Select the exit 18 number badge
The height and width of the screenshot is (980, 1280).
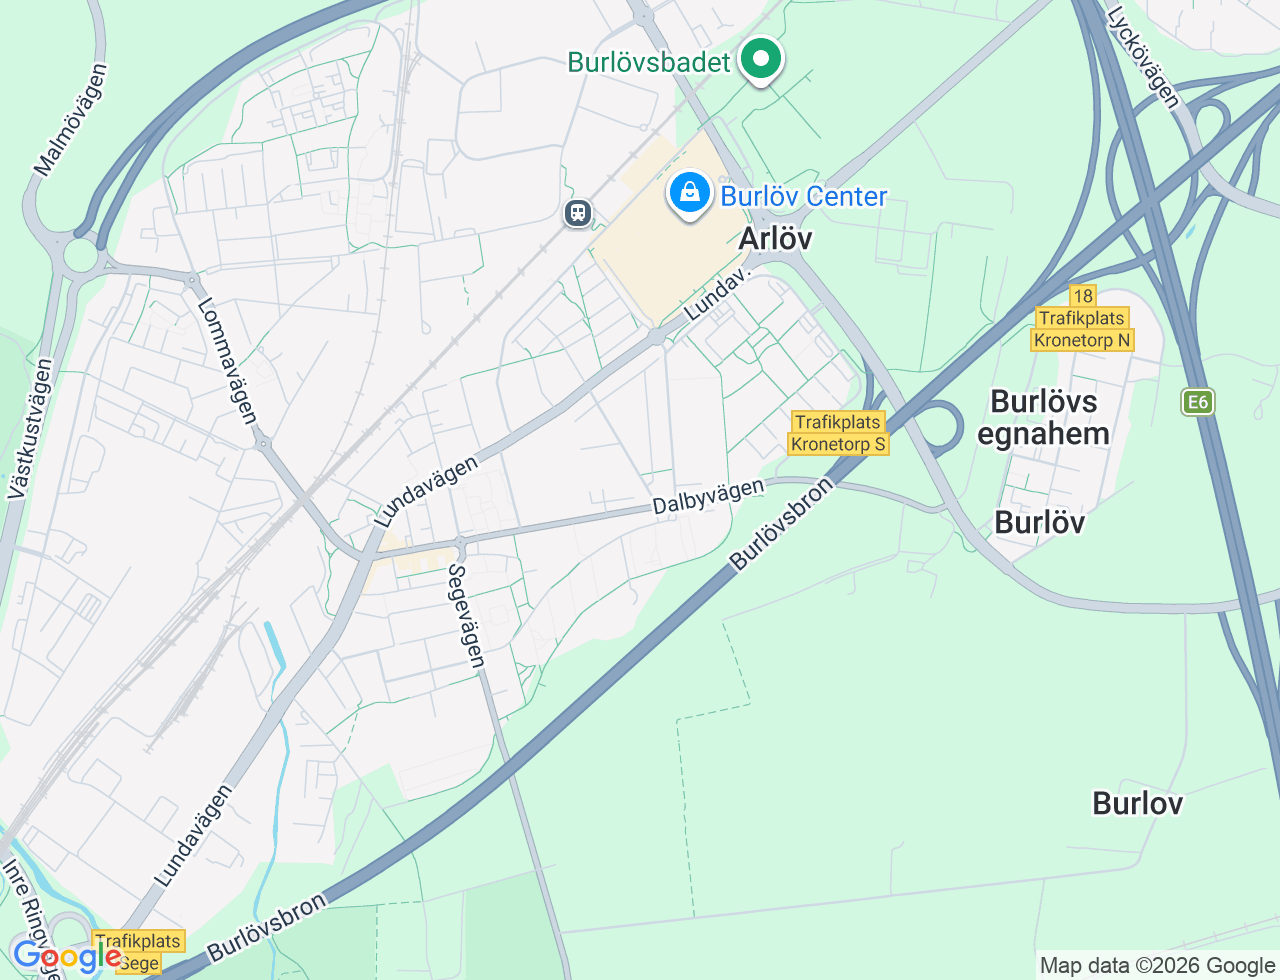coord(1082,296)
